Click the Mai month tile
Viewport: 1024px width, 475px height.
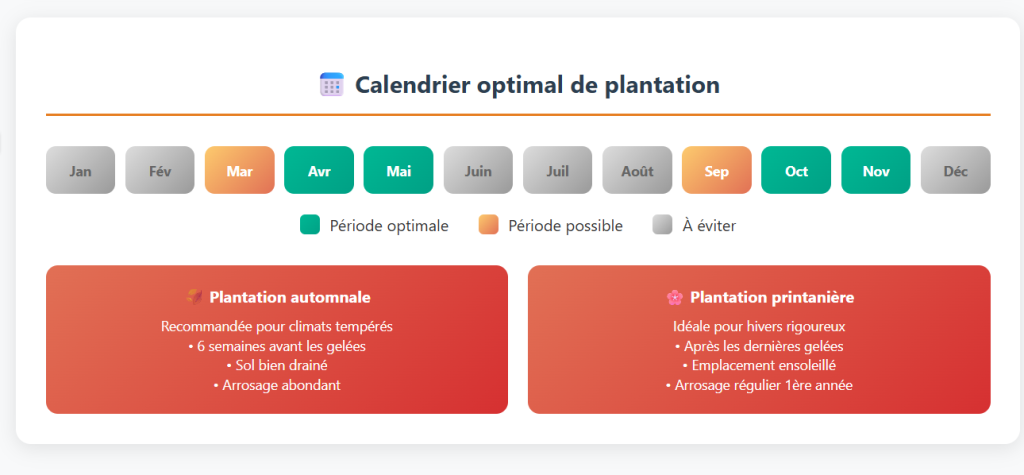(x=398, y=170)
